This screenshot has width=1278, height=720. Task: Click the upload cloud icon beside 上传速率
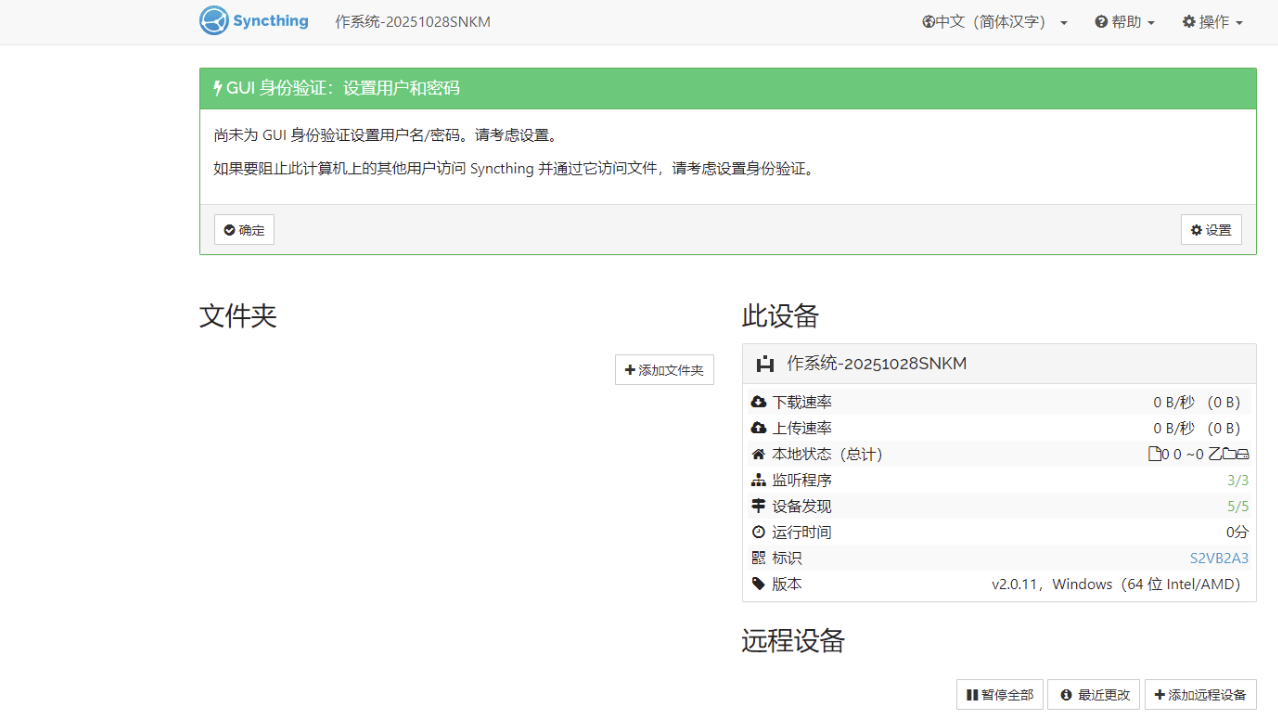(x=759, y=427)
